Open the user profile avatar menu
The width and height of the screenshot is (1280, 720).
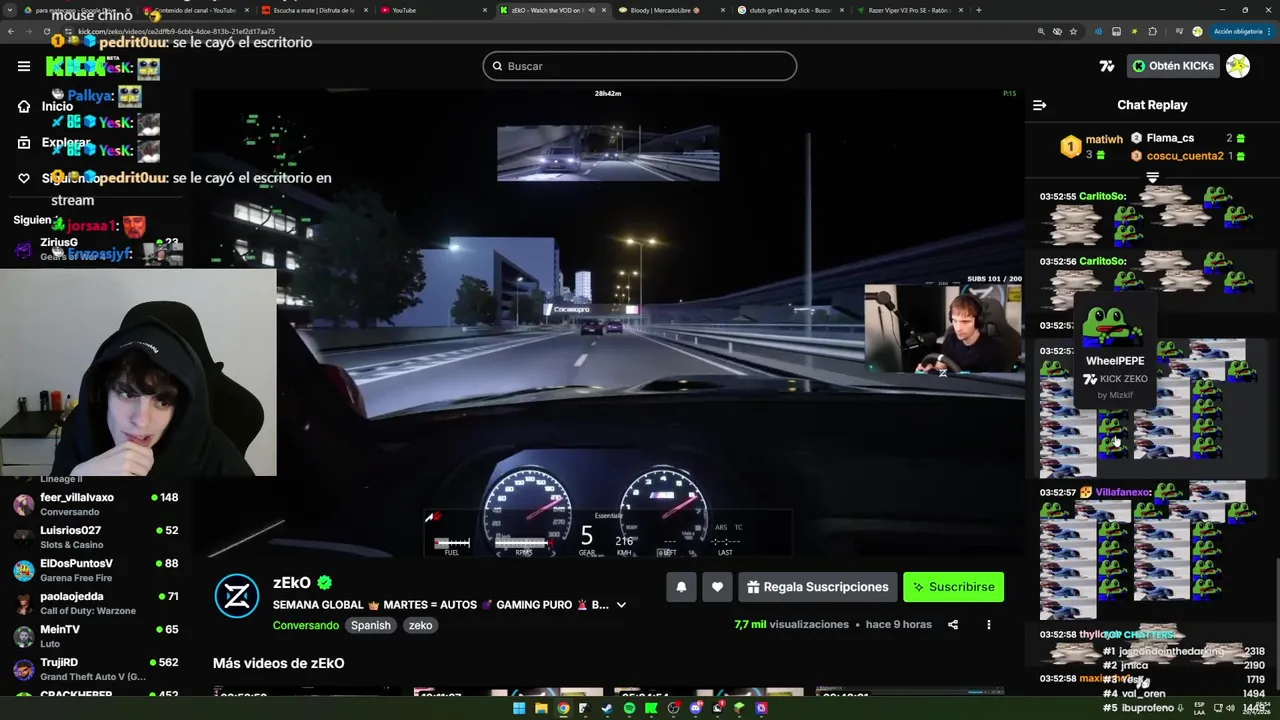[x=1238, y=66]
